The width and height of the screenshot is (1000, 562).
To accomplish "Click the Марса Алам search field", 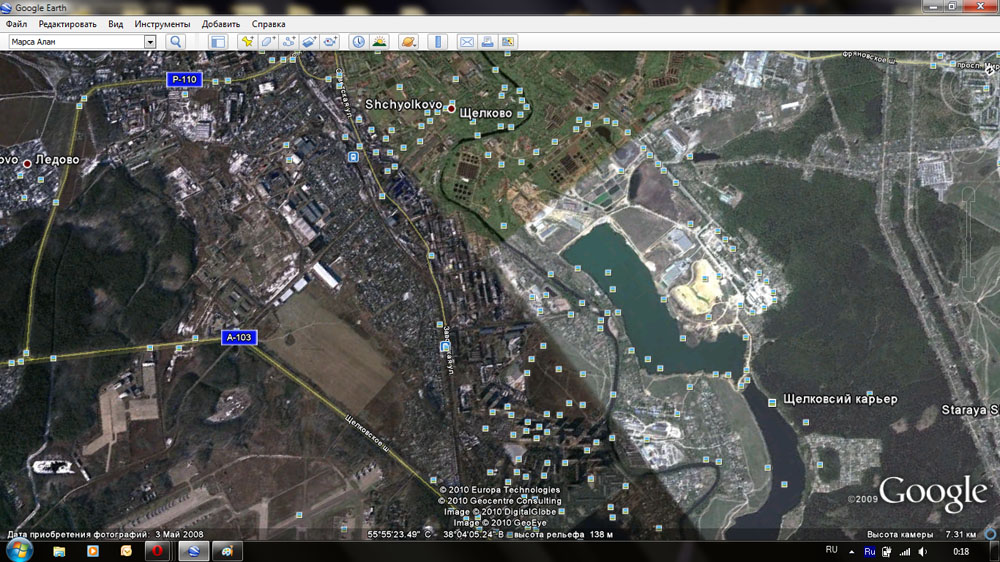I will (x=77, y=41).
